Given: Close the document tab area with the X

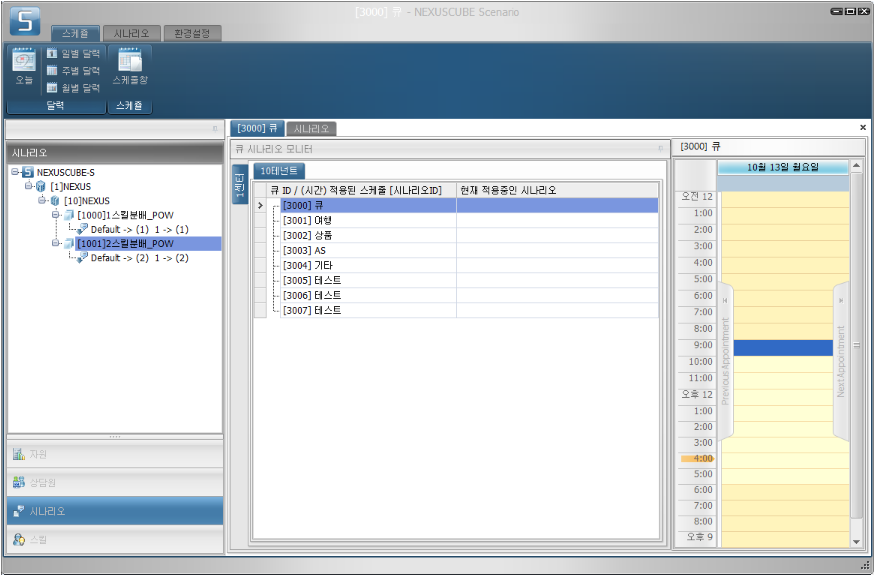Looking at the screenshot, I should pos(863,128).
